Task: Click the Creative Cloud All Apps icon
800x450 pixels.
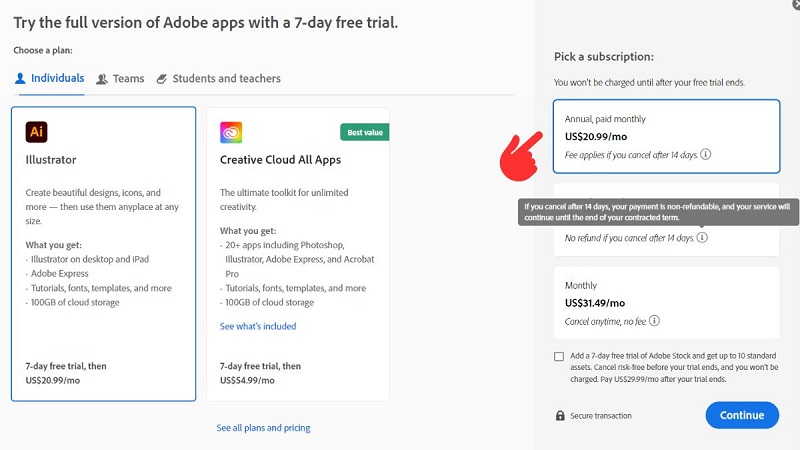Action: [x=231, y=132]
